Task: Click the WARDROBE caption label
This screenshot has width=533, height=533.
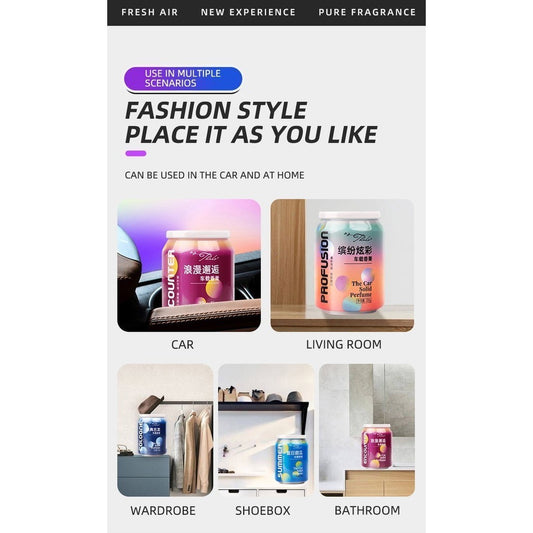Action: 163,511
